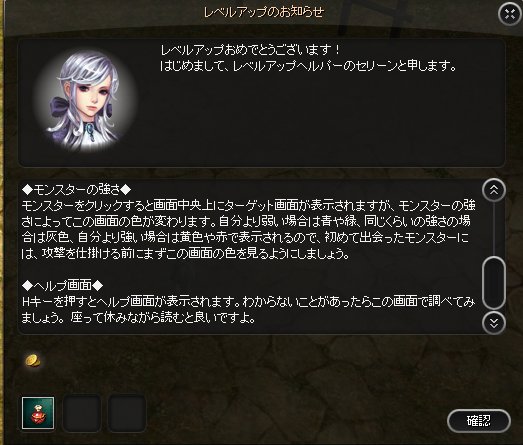Confirm with the 確認 button
This screenshot has width=523, height=445.
coord(479,421)
